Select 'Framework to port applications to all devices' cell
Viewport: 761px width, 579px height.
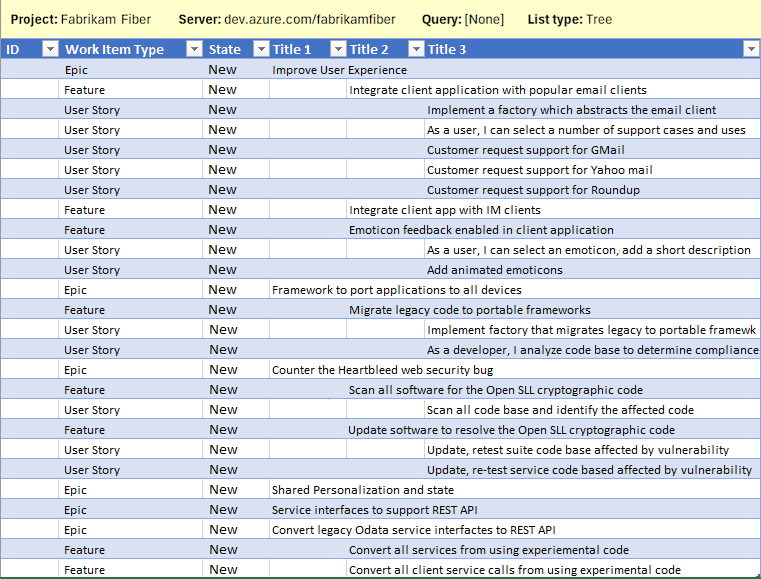pos(397,290)
